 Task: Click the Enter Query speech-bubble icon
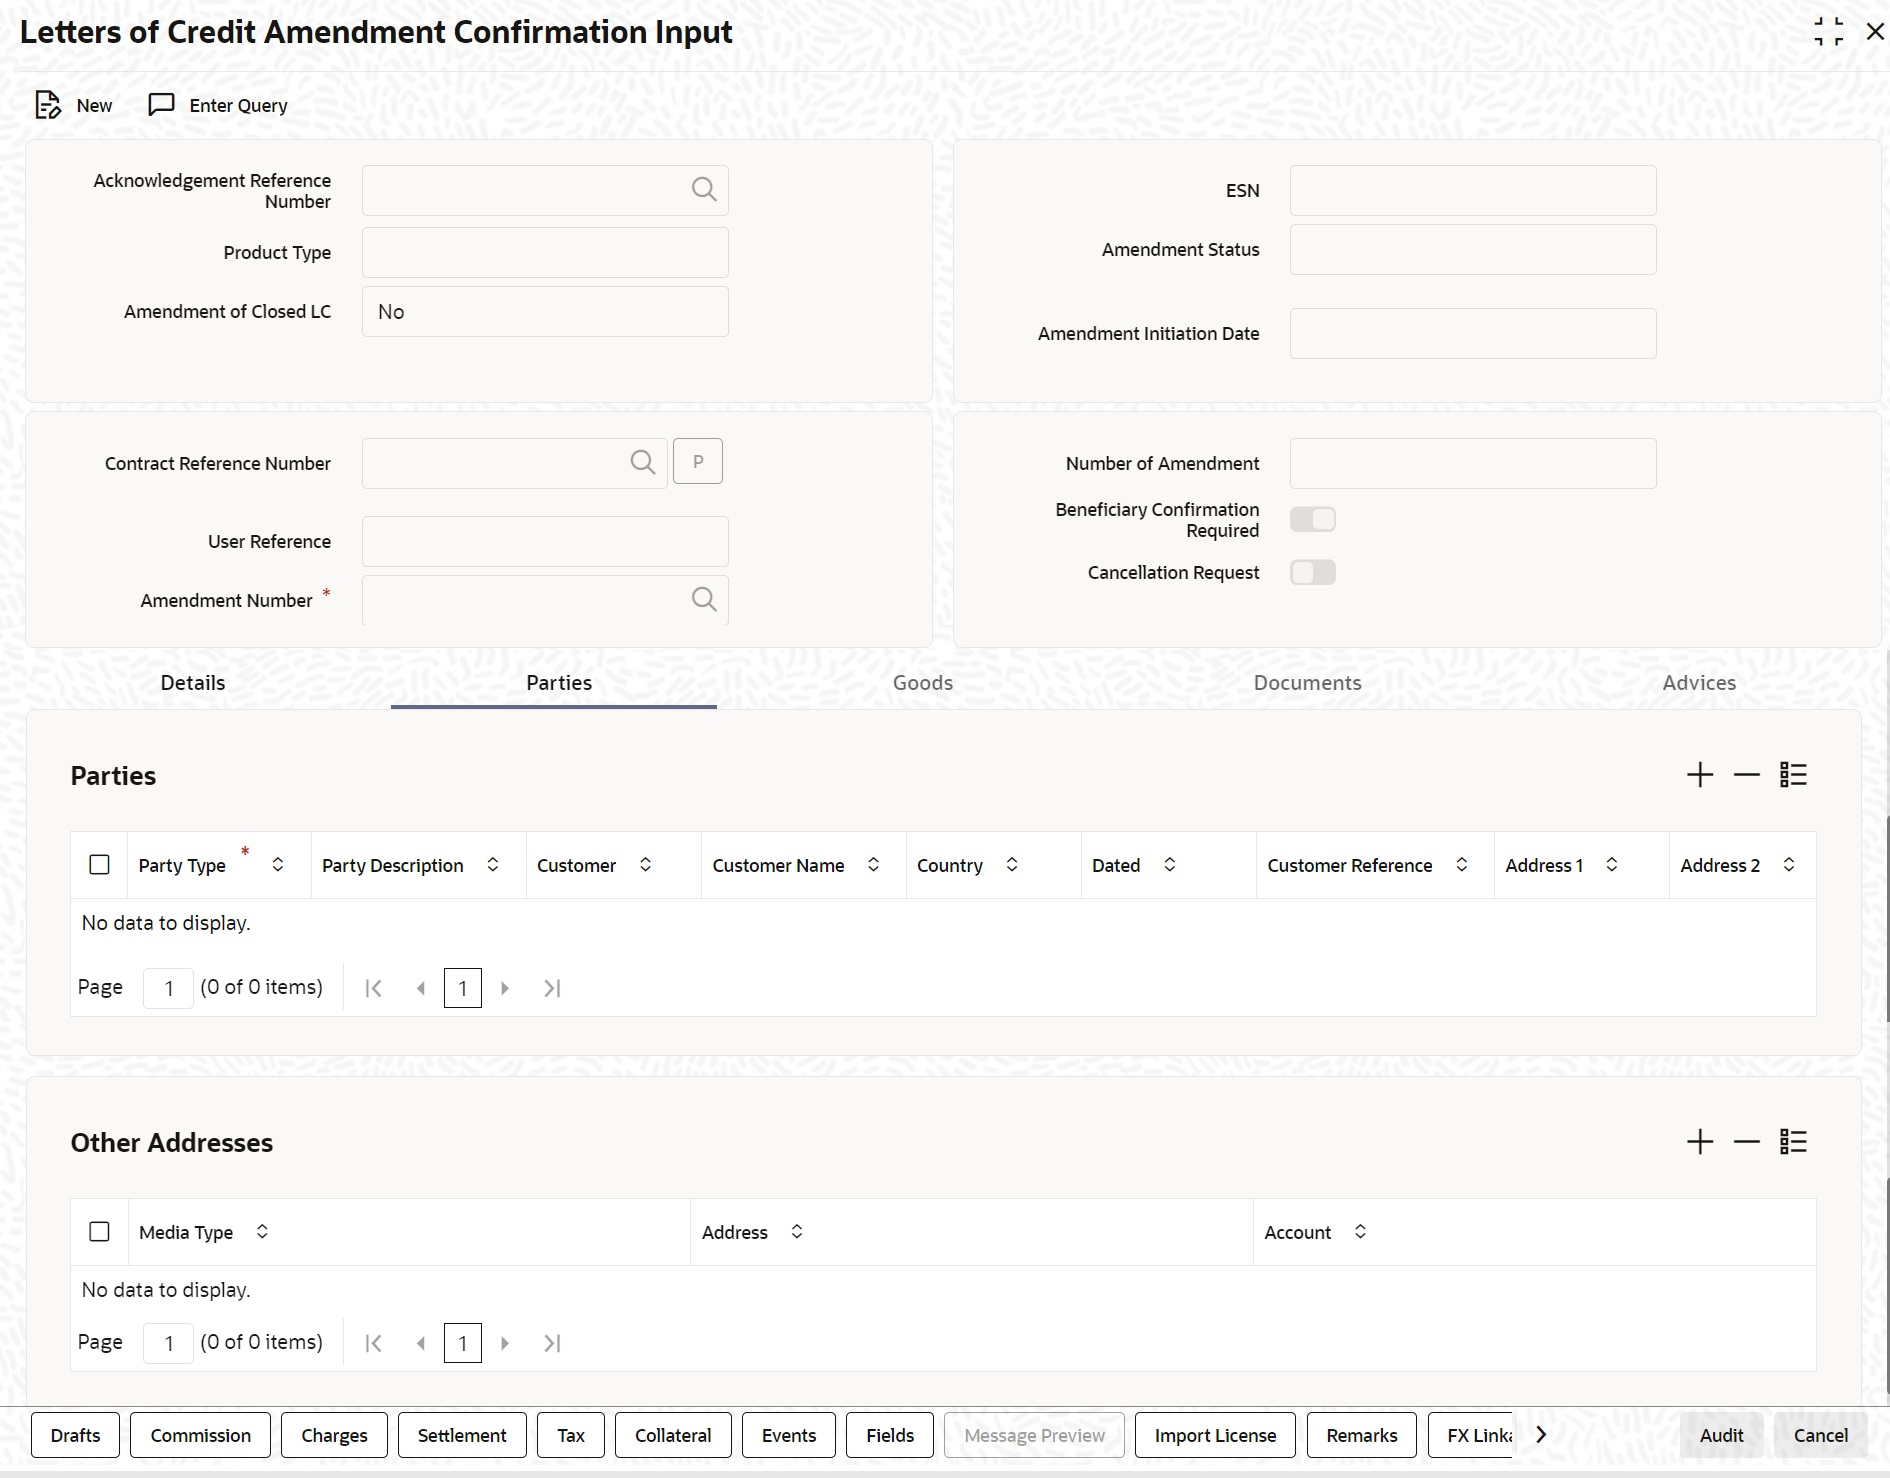[161, 105]
